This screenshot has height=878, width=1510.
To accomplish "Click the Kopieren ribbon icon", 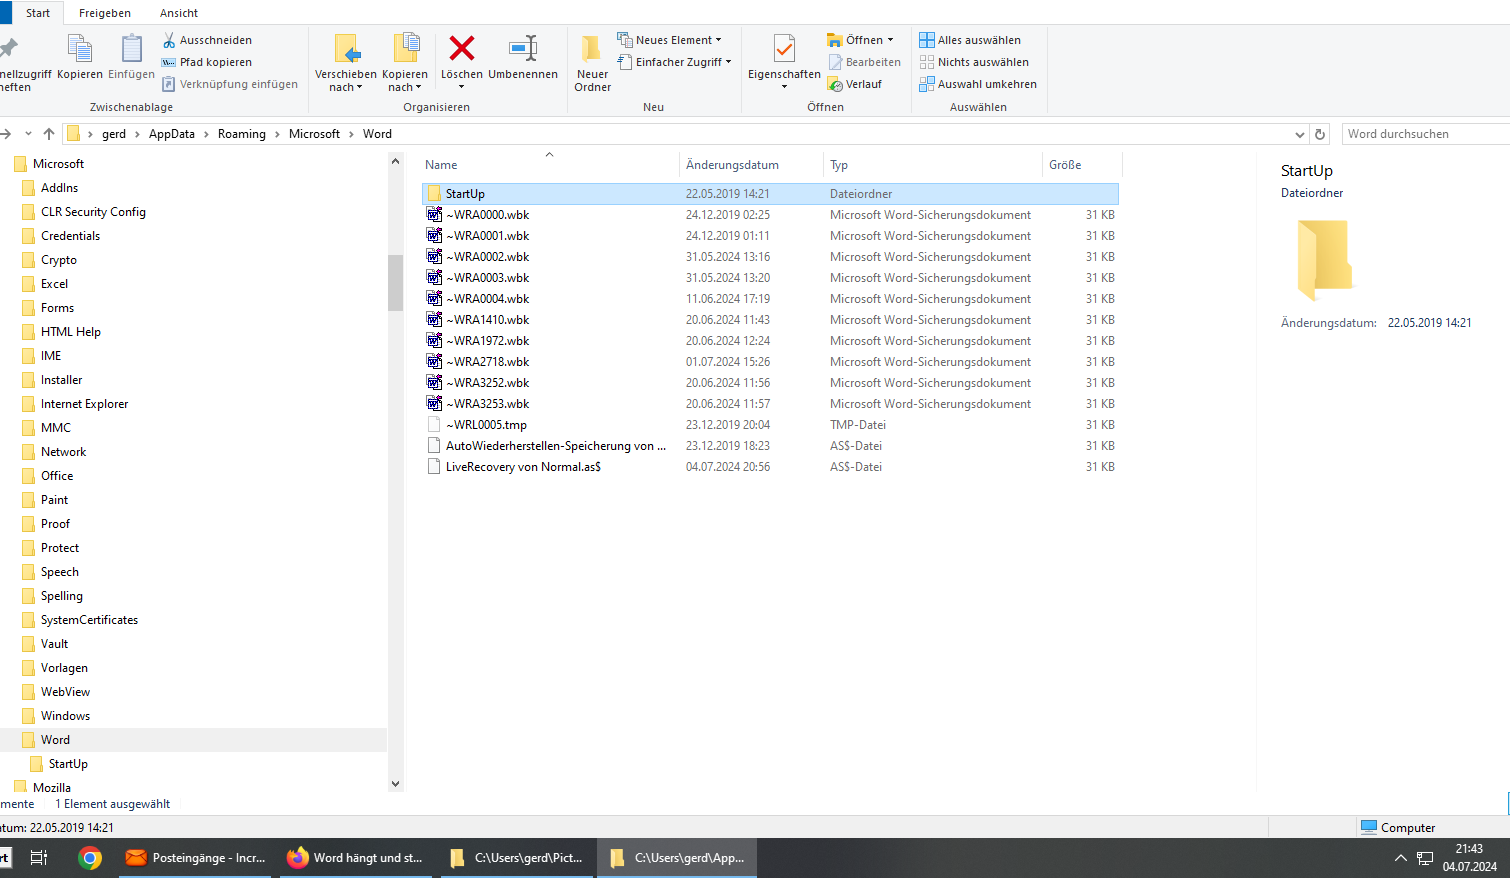I will tap(79, 48).
